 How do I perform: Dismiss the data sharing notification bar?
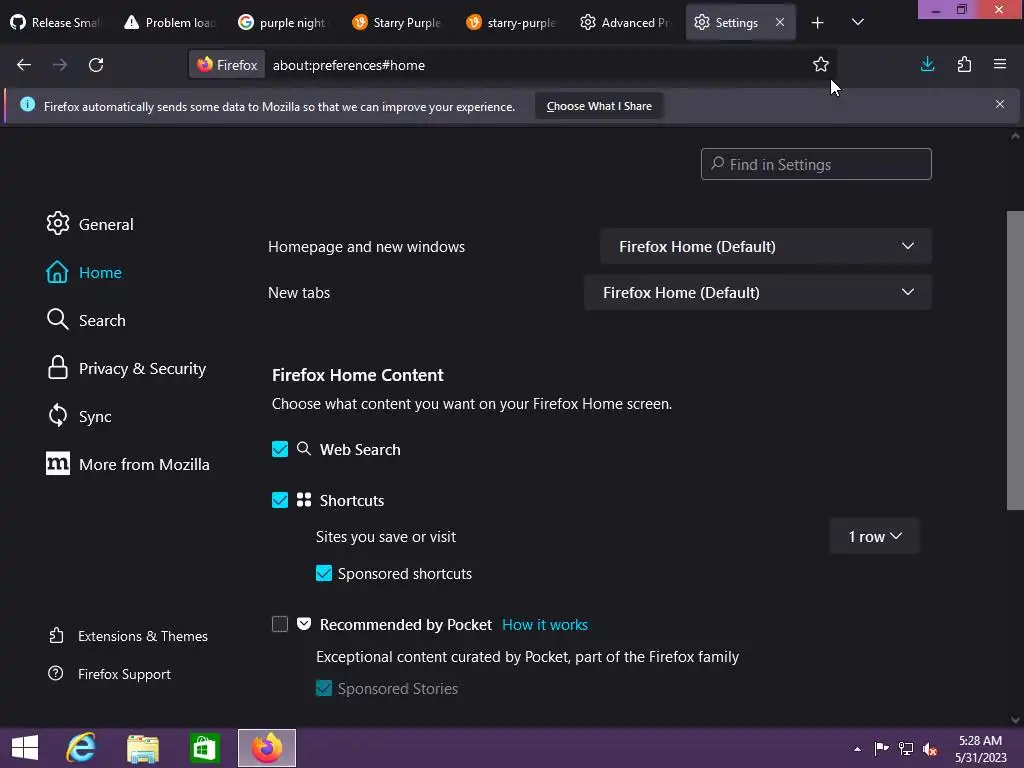tap(1000, 104)
